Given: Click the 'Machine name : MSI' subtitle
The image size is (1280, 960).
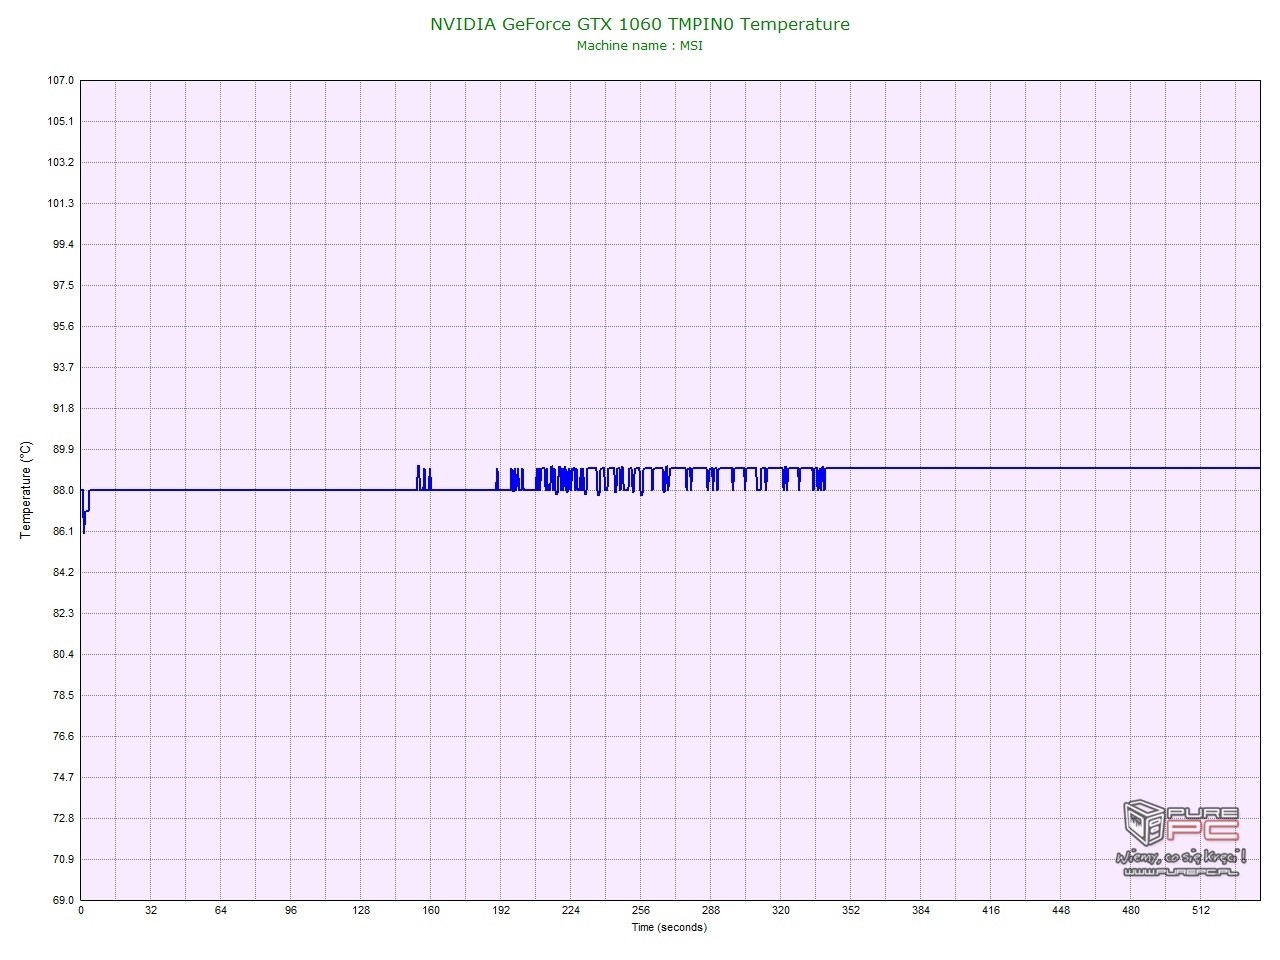Looking at the screenshot, I should tap(640, 45).
